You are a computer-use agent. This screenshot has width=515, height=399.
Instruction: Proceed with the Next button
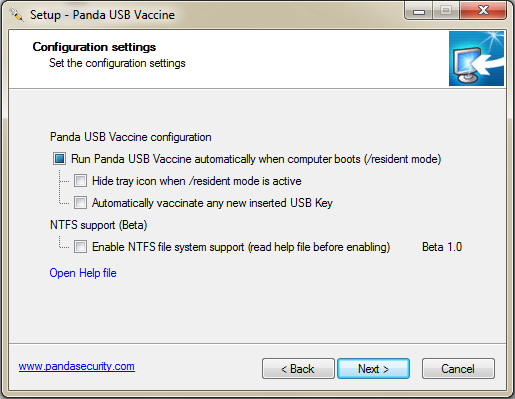(373, 369)
